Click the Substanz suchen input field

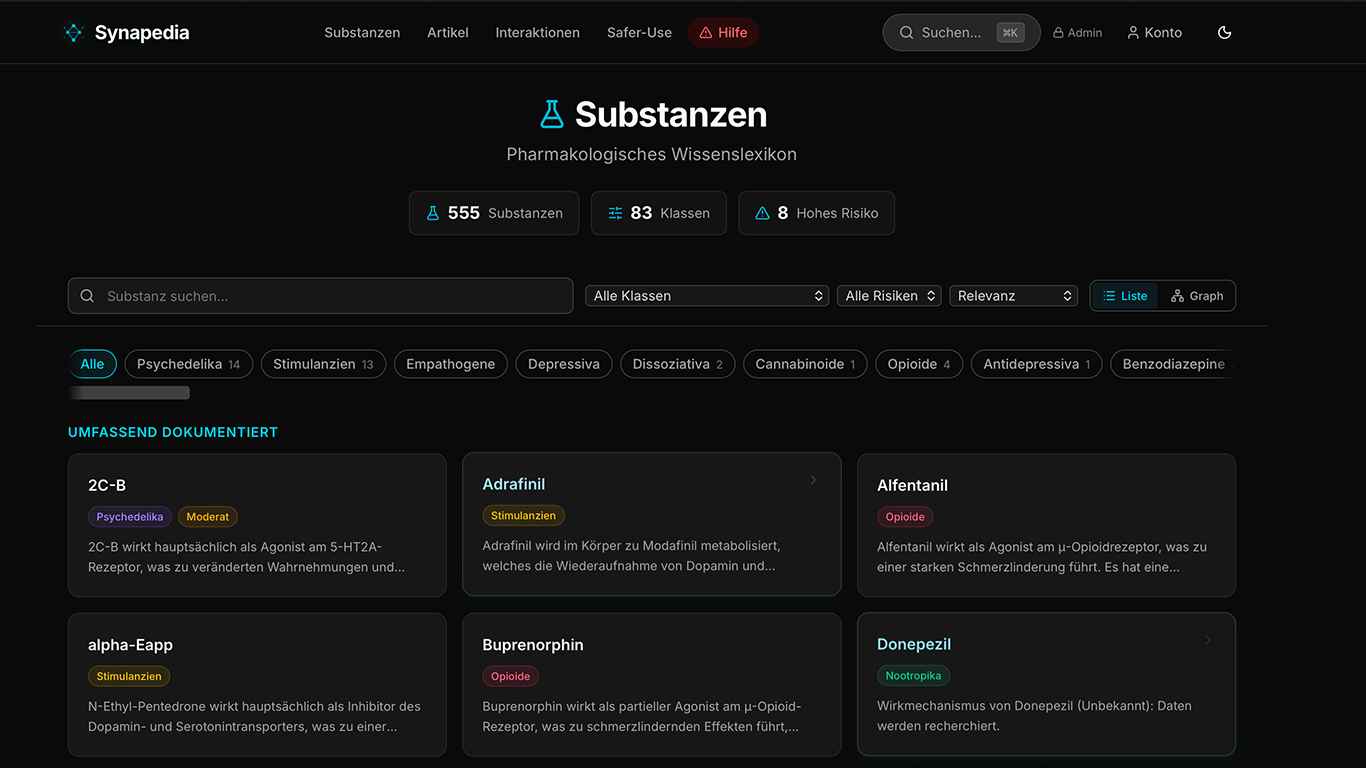320,295
